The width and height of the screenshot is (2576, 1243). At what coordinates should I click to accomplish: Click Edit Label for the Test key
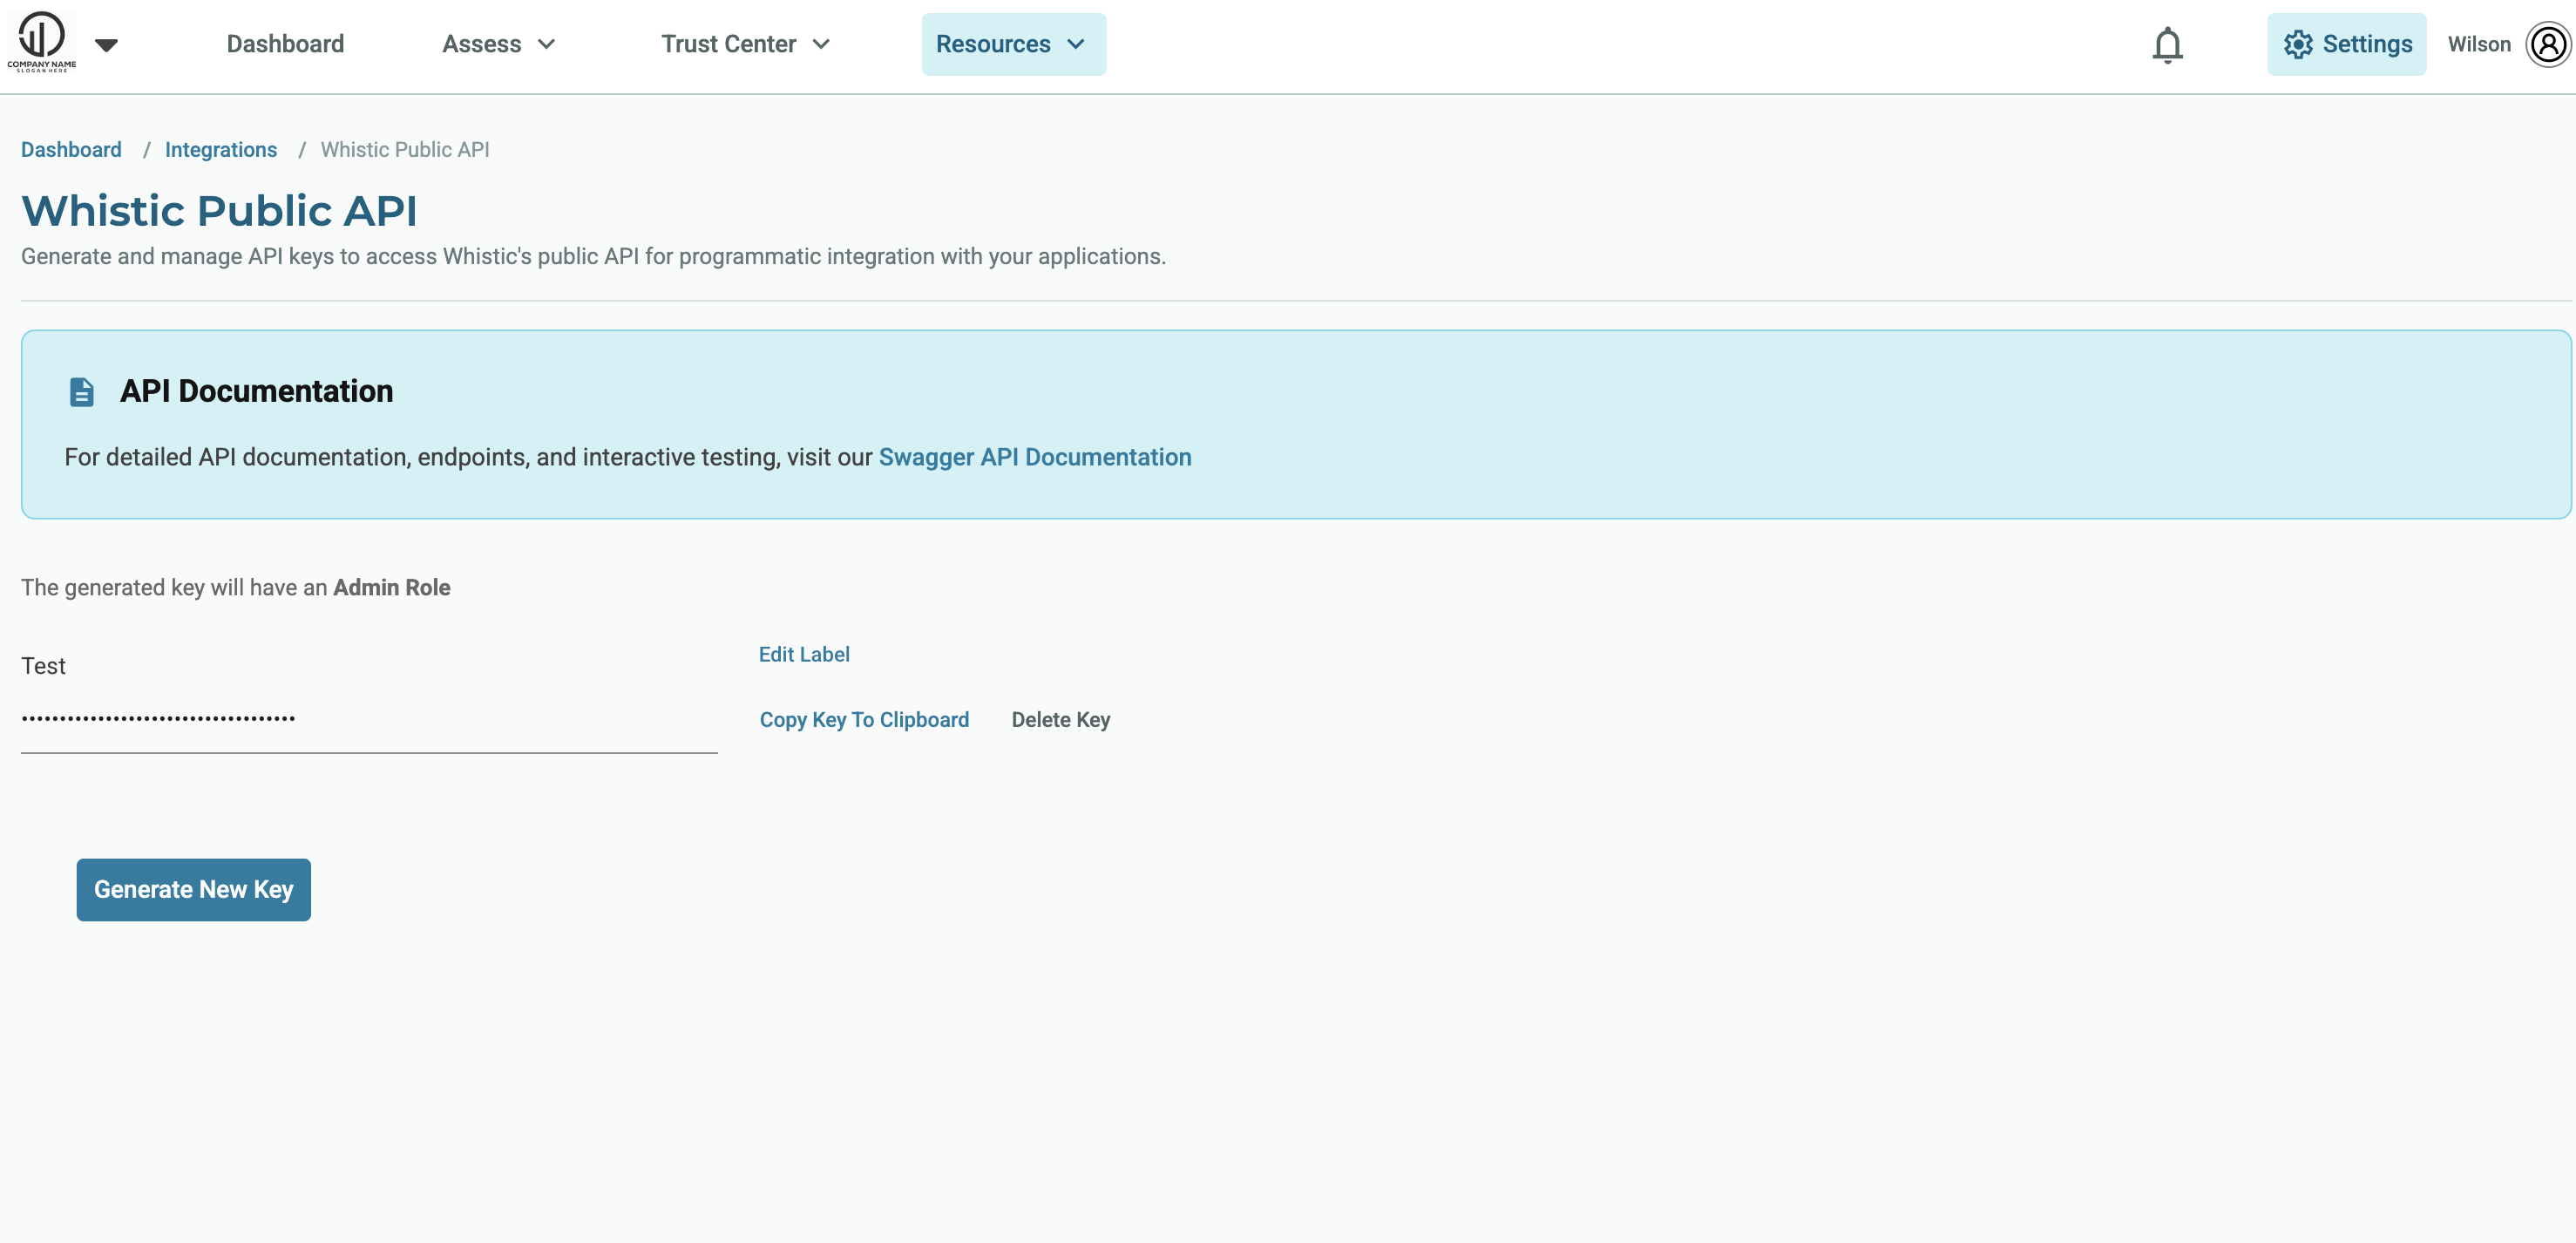[804, 654]
